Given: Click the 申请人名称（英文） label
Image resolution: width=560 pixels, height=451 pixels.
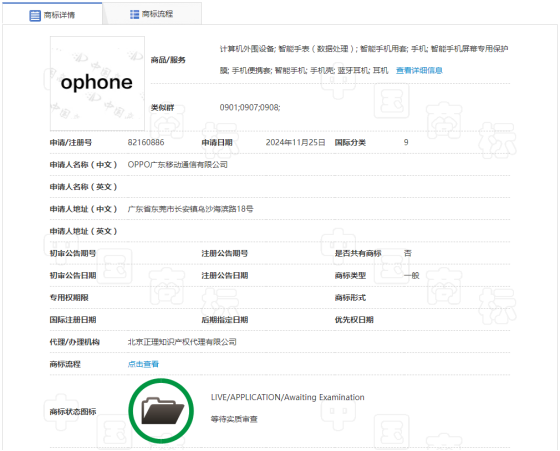Looking at the screenshot, I should (83, 187).
